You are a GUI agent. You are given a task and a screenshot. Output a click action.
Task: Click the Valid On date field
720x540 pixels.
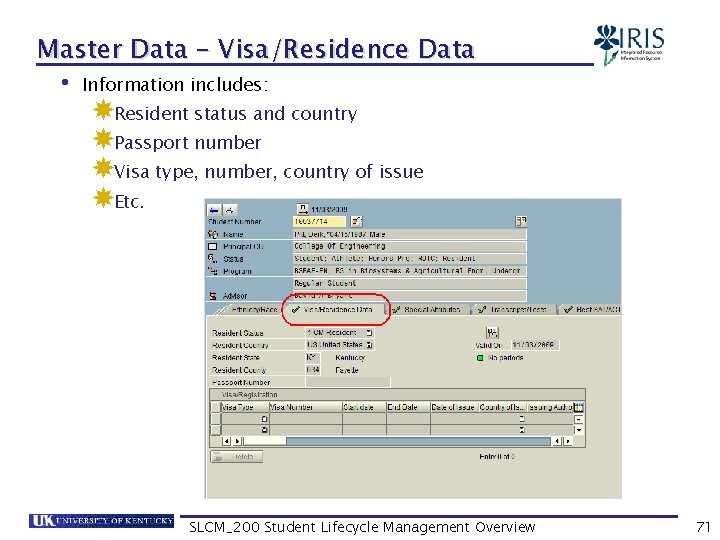[535, 344]
